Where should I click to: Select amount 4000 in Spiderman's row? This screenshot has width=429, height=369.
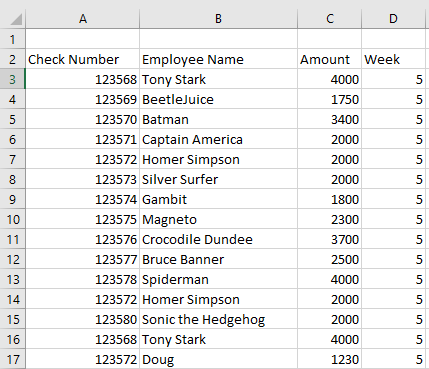click(x=329, y=279)
